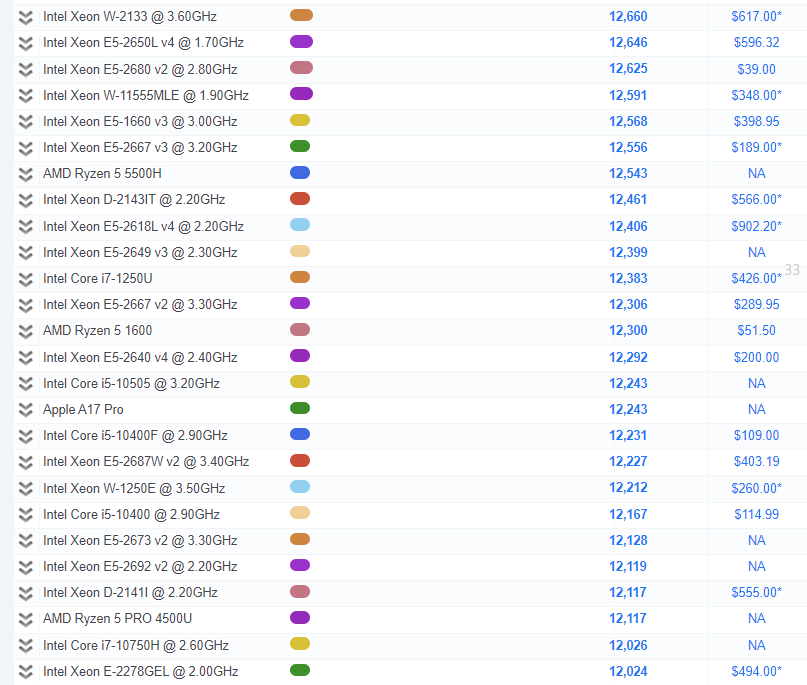Click the yellow swatch for Core i7-10750H

[x=300, y=644]
